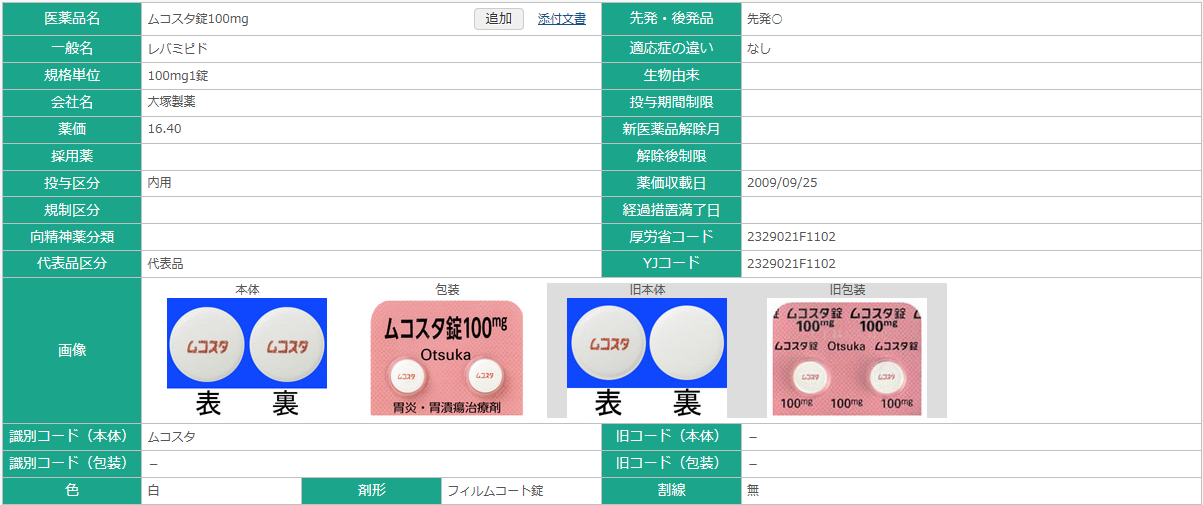Image resolution: width=1203 pixels, height=505 pixels.
Task: Click the 画像 header cell
Action: (x=72, y=350)
